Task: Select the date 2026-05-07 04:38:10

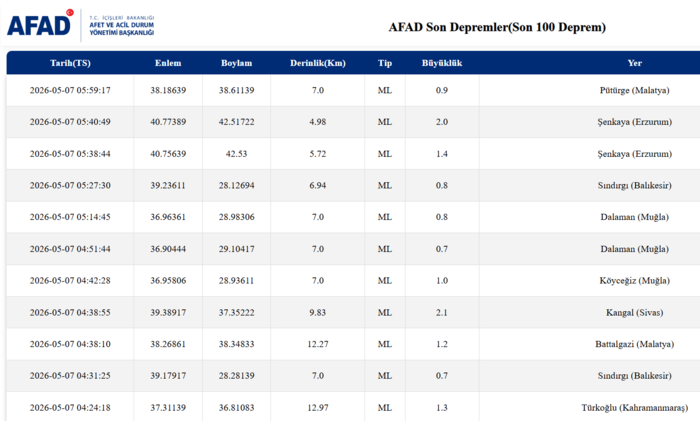Action: [x=70, y=344]
